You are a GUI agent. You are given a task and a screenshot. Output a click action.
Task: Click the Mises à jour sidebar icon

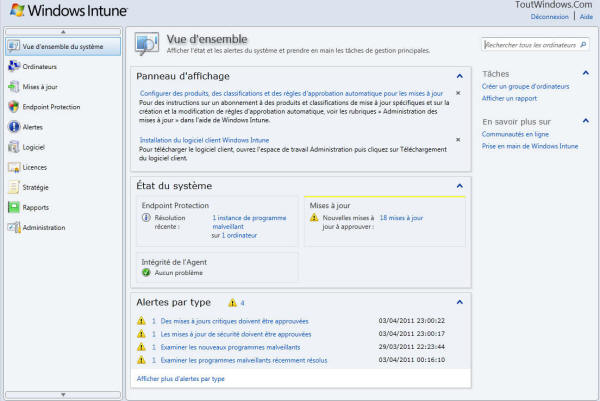click(14, 86)
